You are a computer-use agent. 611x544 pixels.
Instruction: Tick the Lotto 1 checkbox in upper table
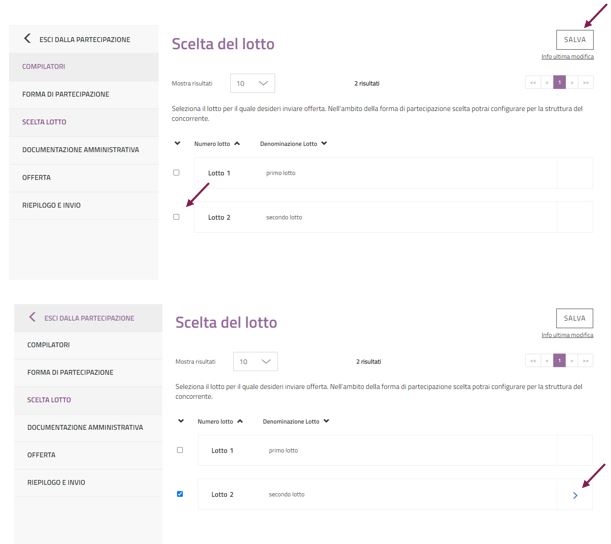[177, 172]
